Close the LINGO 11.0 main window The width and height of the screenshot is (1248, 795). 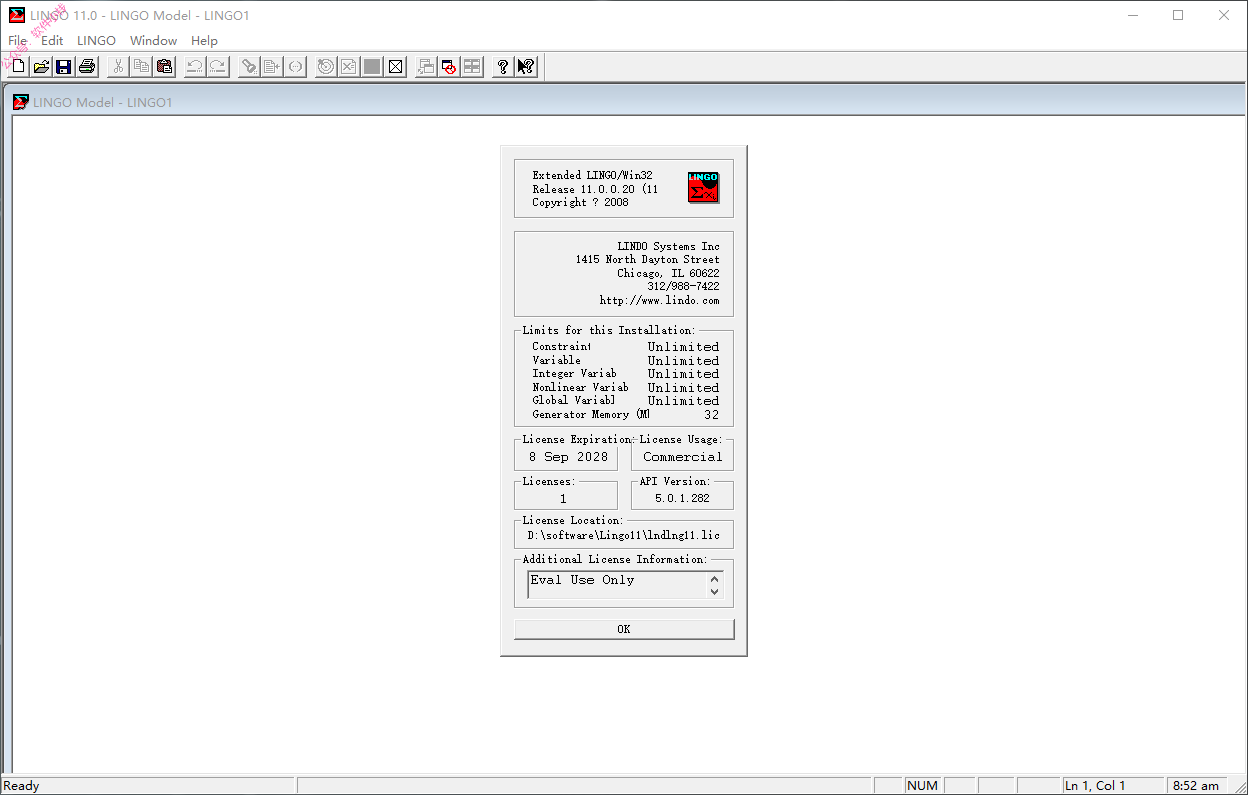pos(1224,15)
